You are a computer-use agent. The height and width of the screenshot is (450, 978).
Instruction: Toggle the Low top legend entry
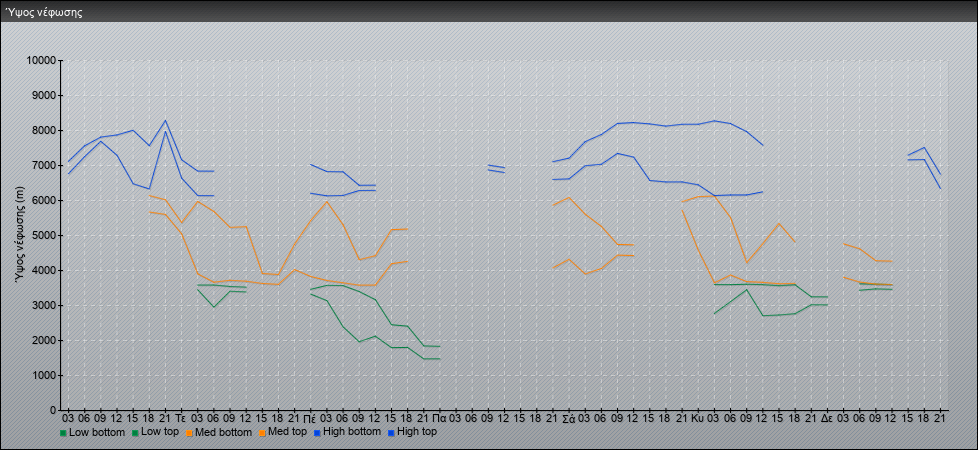coord(156,432)
